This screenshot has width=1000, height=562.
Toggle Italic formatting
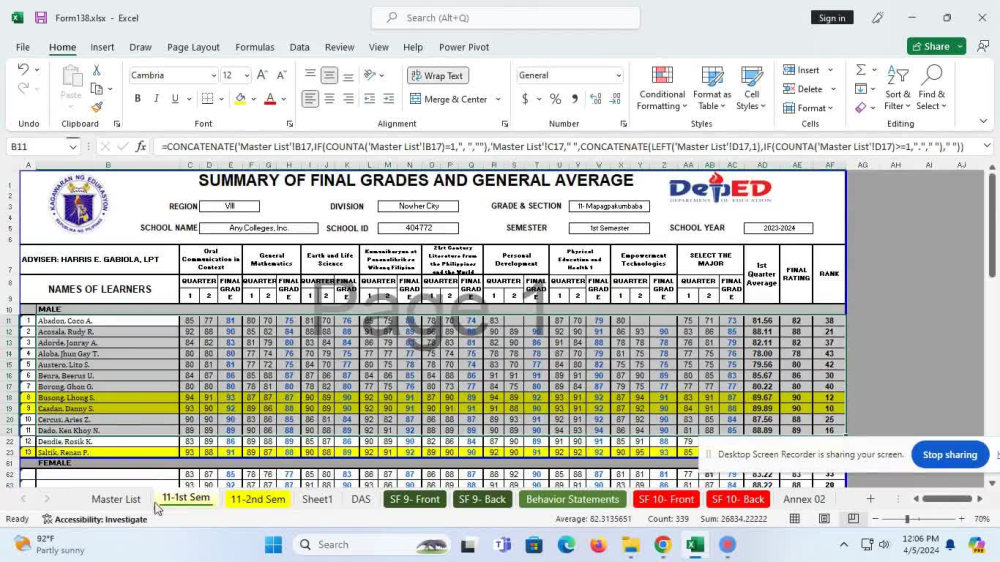click(x=156, y=99)
